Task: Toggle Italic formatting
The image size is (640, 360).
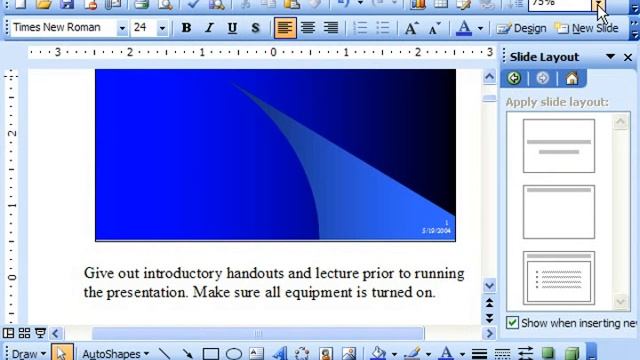Action: pos(209,28)
